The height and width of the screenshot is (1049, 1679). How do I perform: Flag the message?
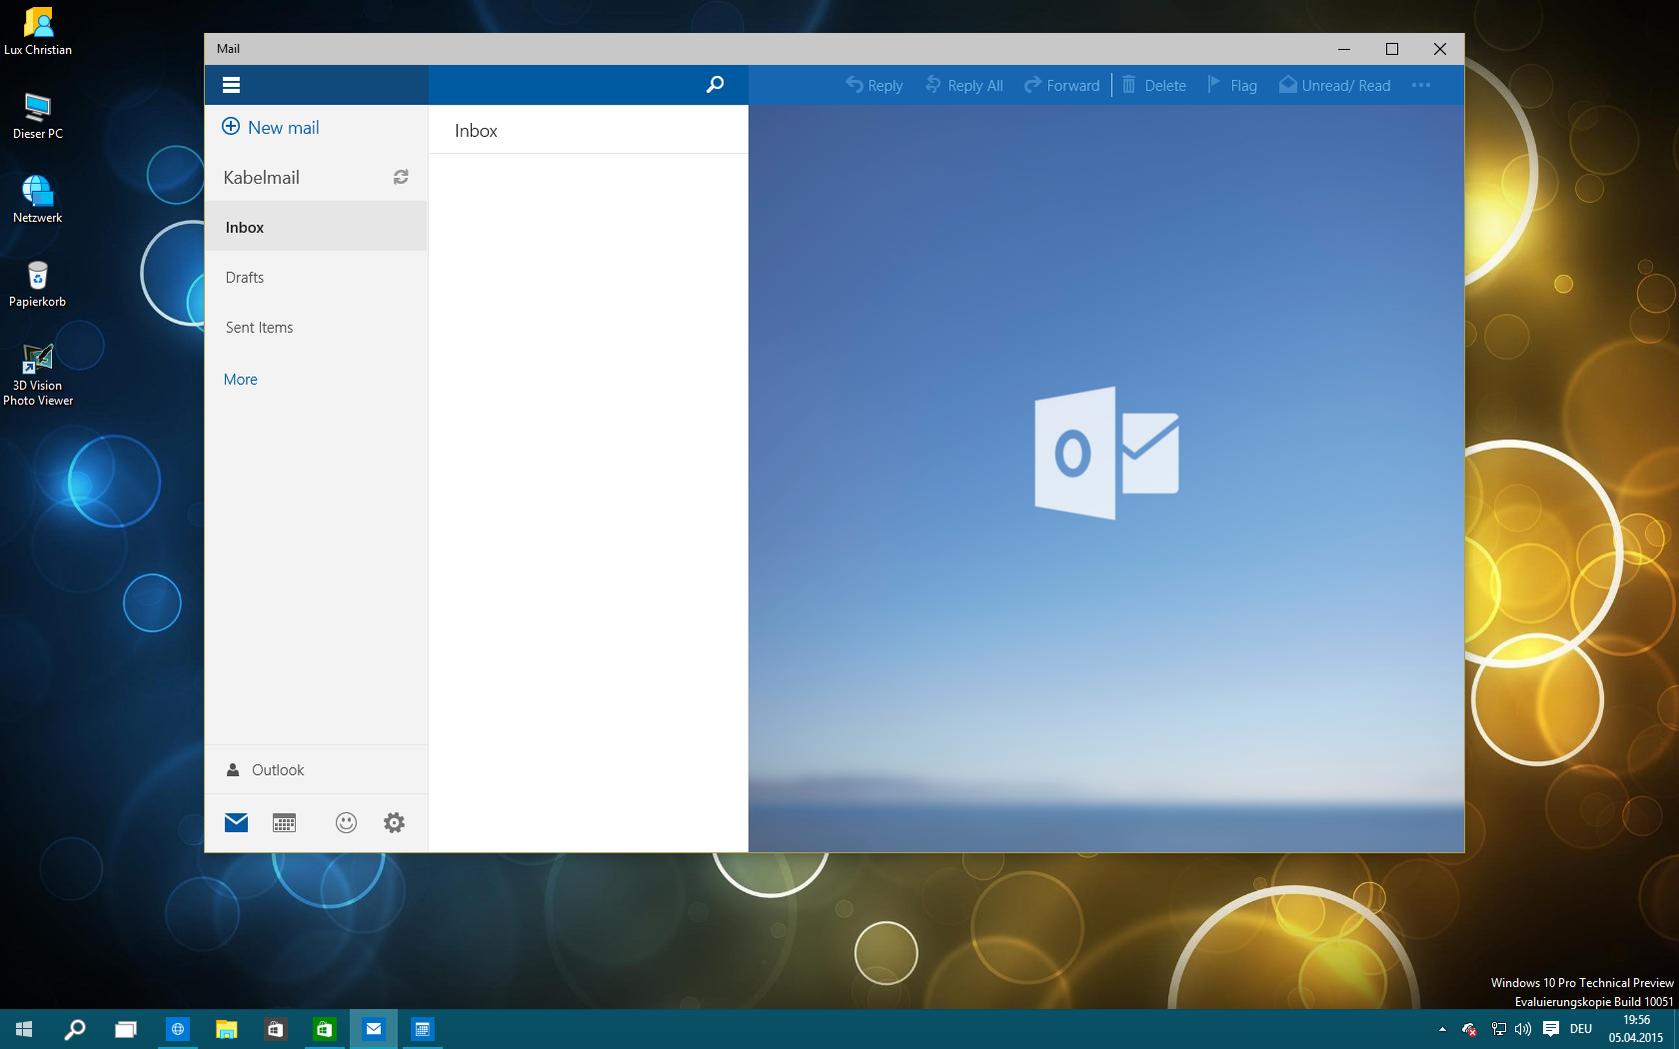[1232, 85]
